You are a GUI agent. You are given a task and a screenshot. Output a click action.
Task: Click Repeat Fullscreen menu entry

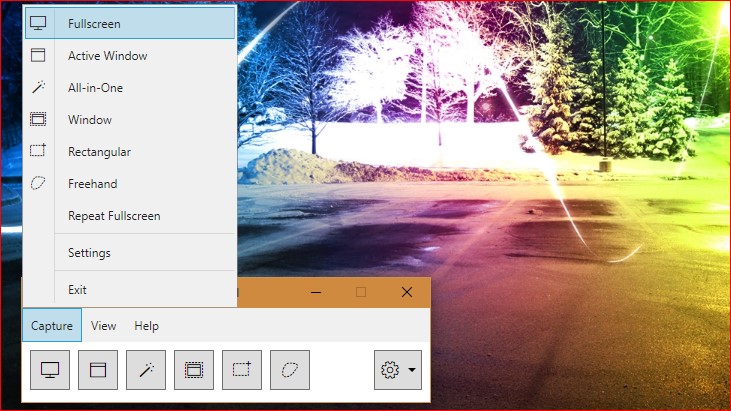130,216
